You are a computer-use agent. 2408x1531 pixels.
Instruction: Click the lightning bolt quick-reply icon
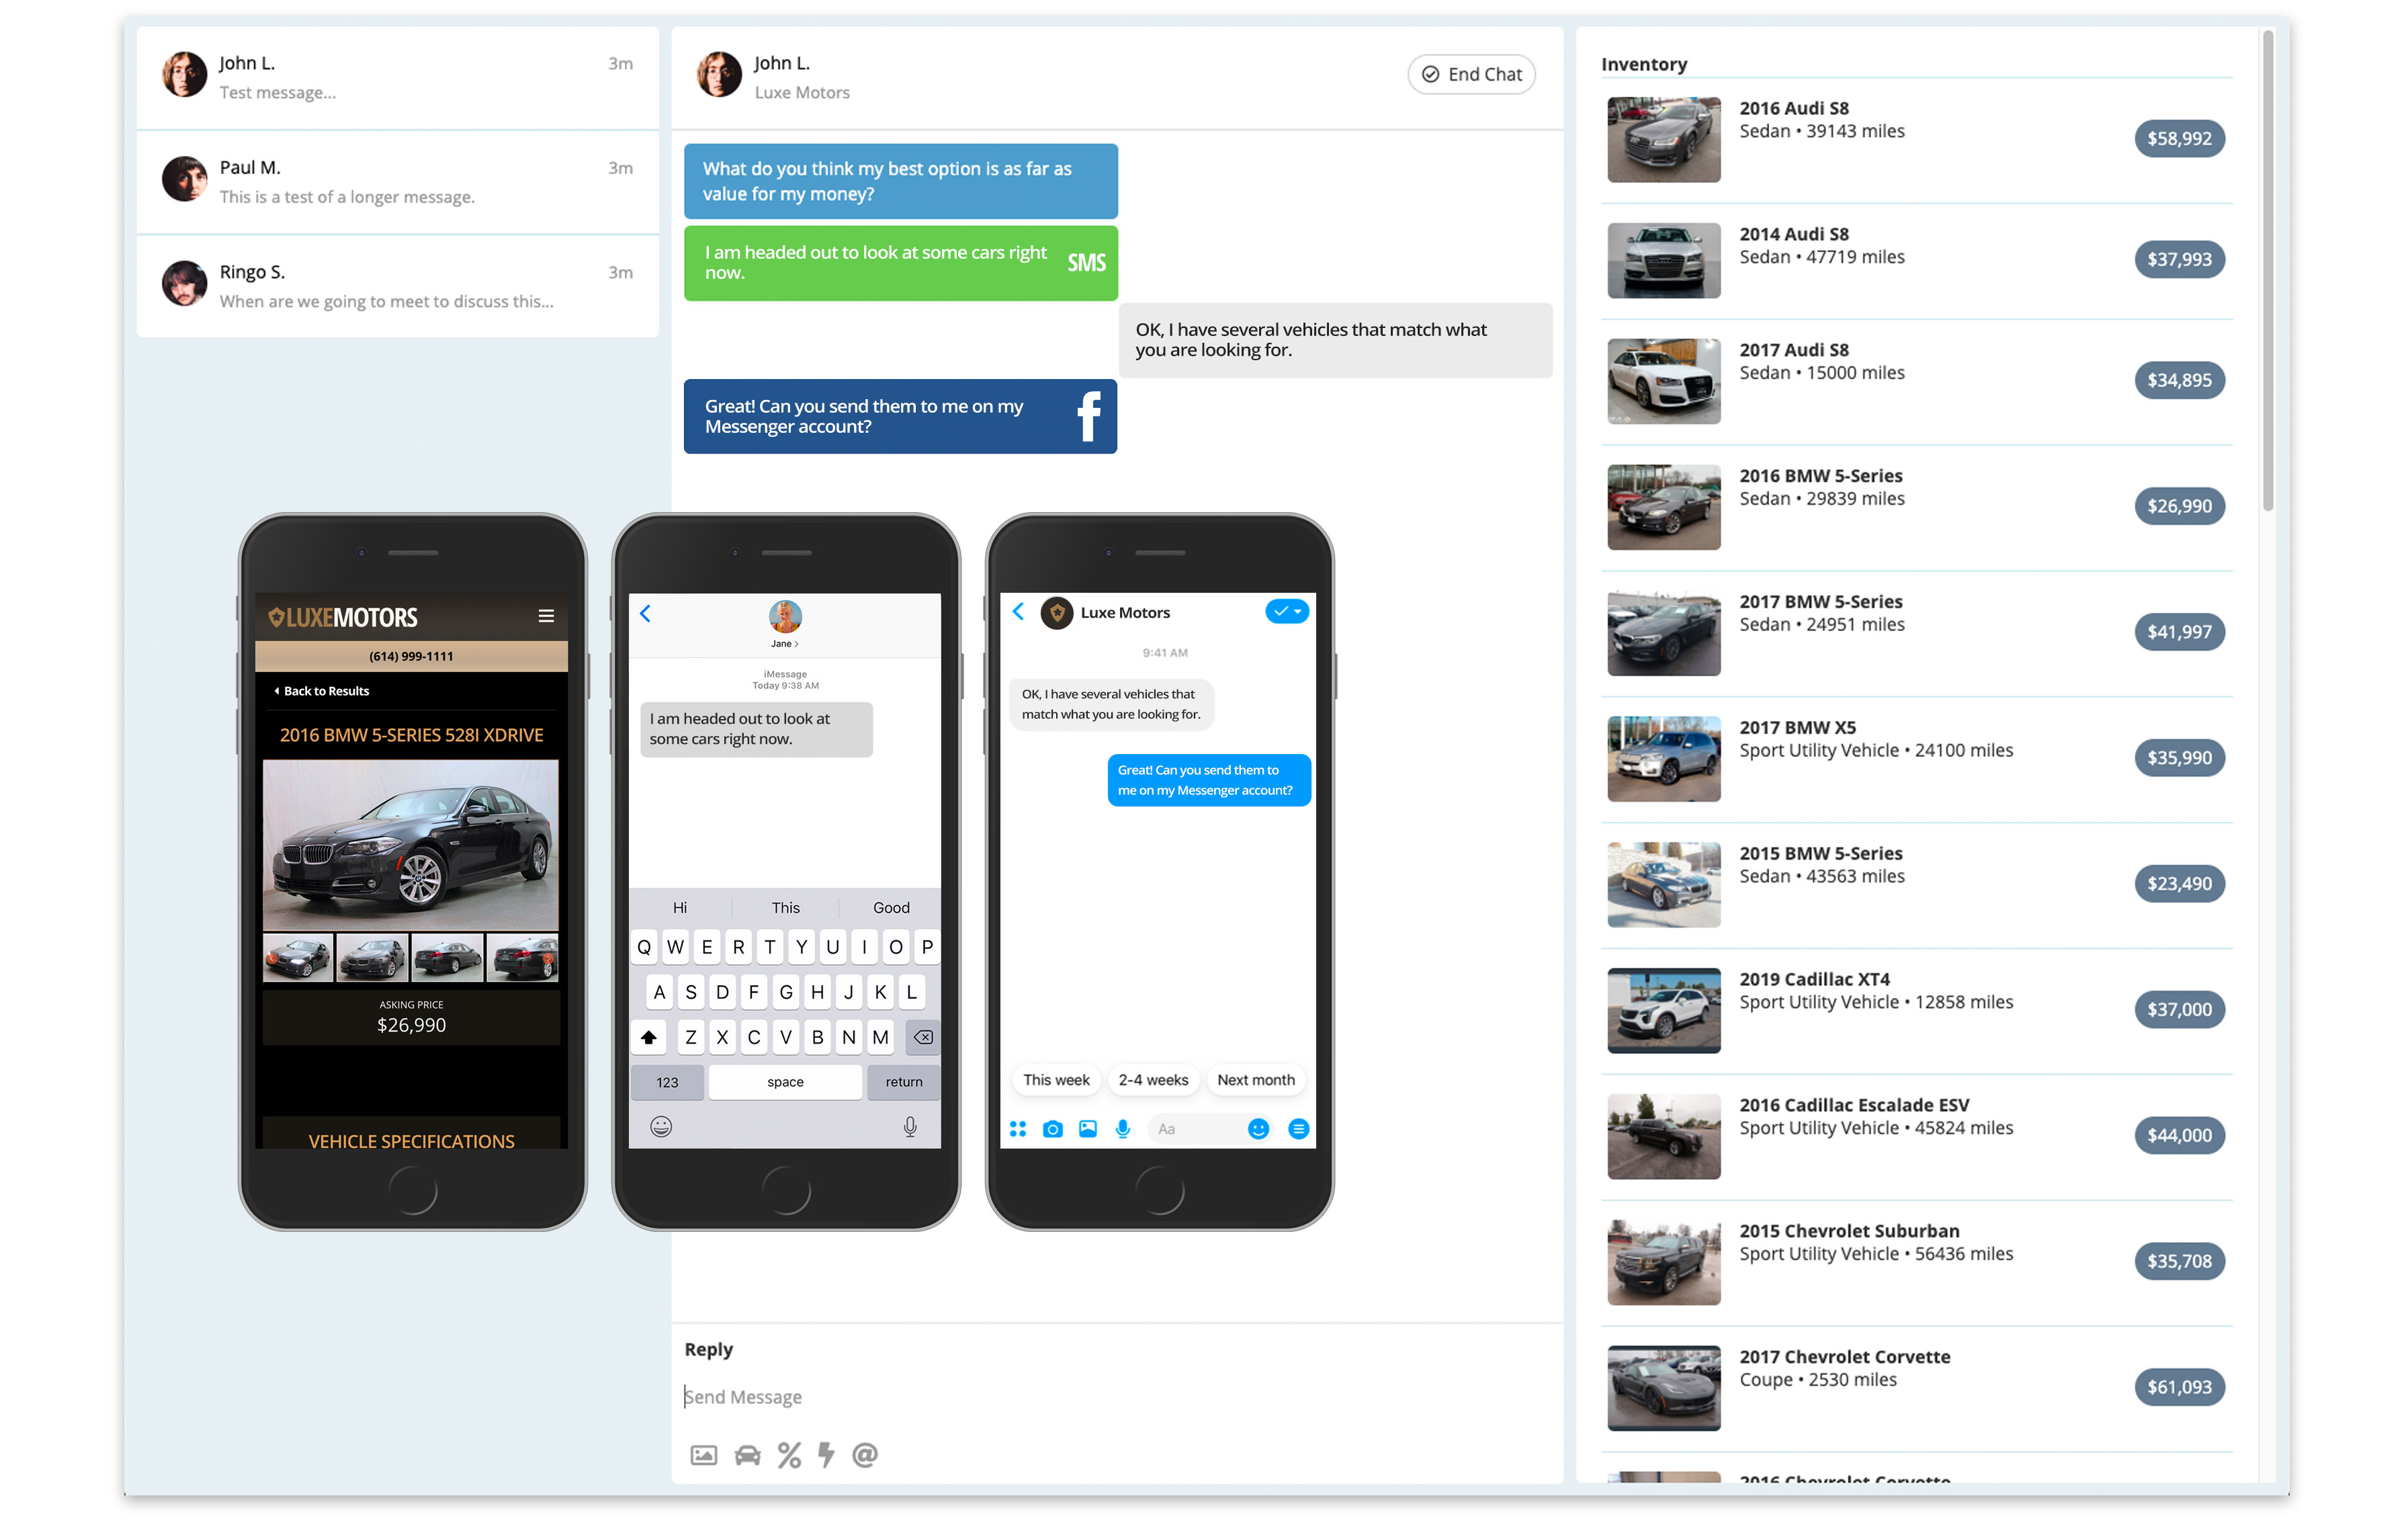point(826,1454)
